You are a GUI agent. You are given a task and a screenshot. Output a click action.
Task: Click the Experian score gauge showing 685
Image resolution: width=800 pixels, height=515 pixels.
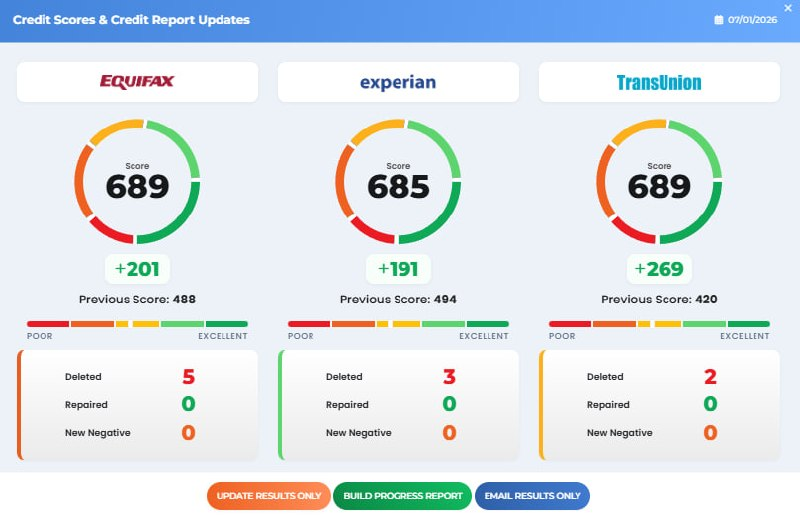pos(398,182)
